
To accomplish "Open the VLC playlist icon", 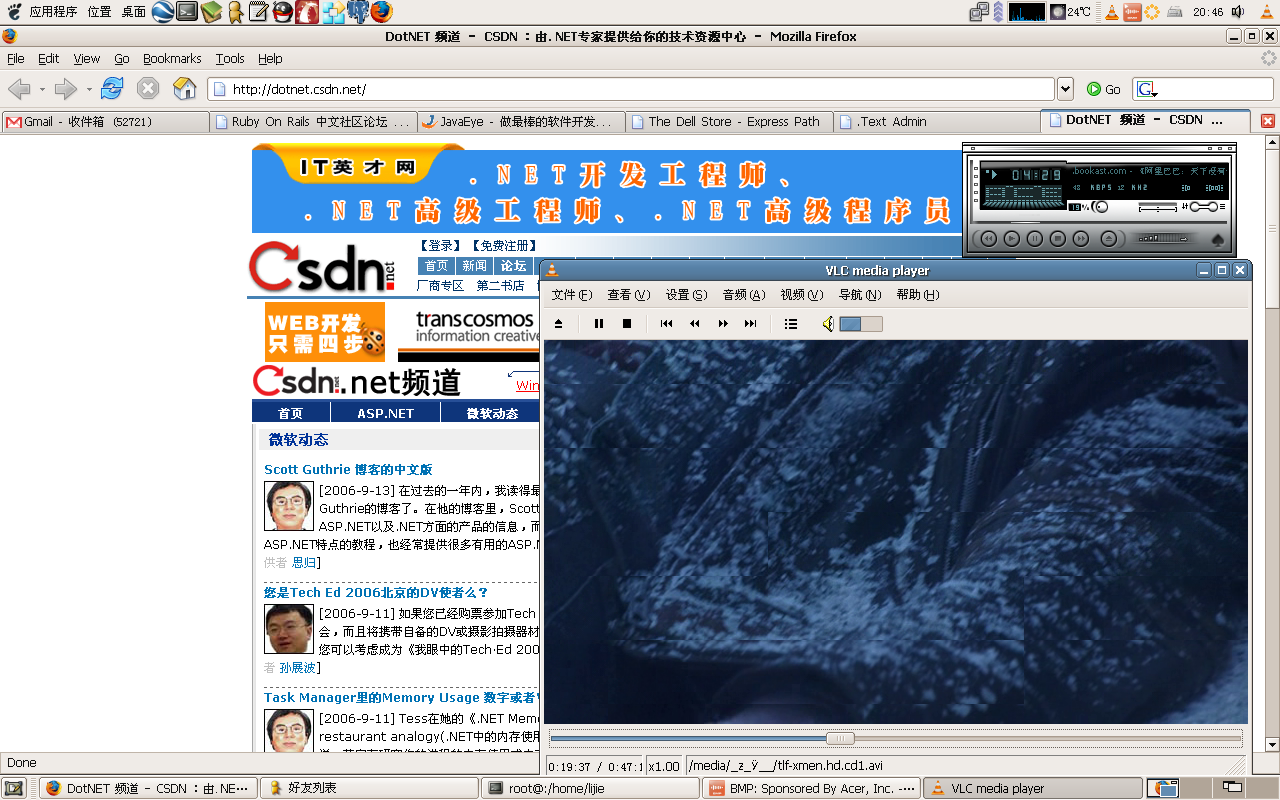I will pyautogui.click(x=791, y=324).
